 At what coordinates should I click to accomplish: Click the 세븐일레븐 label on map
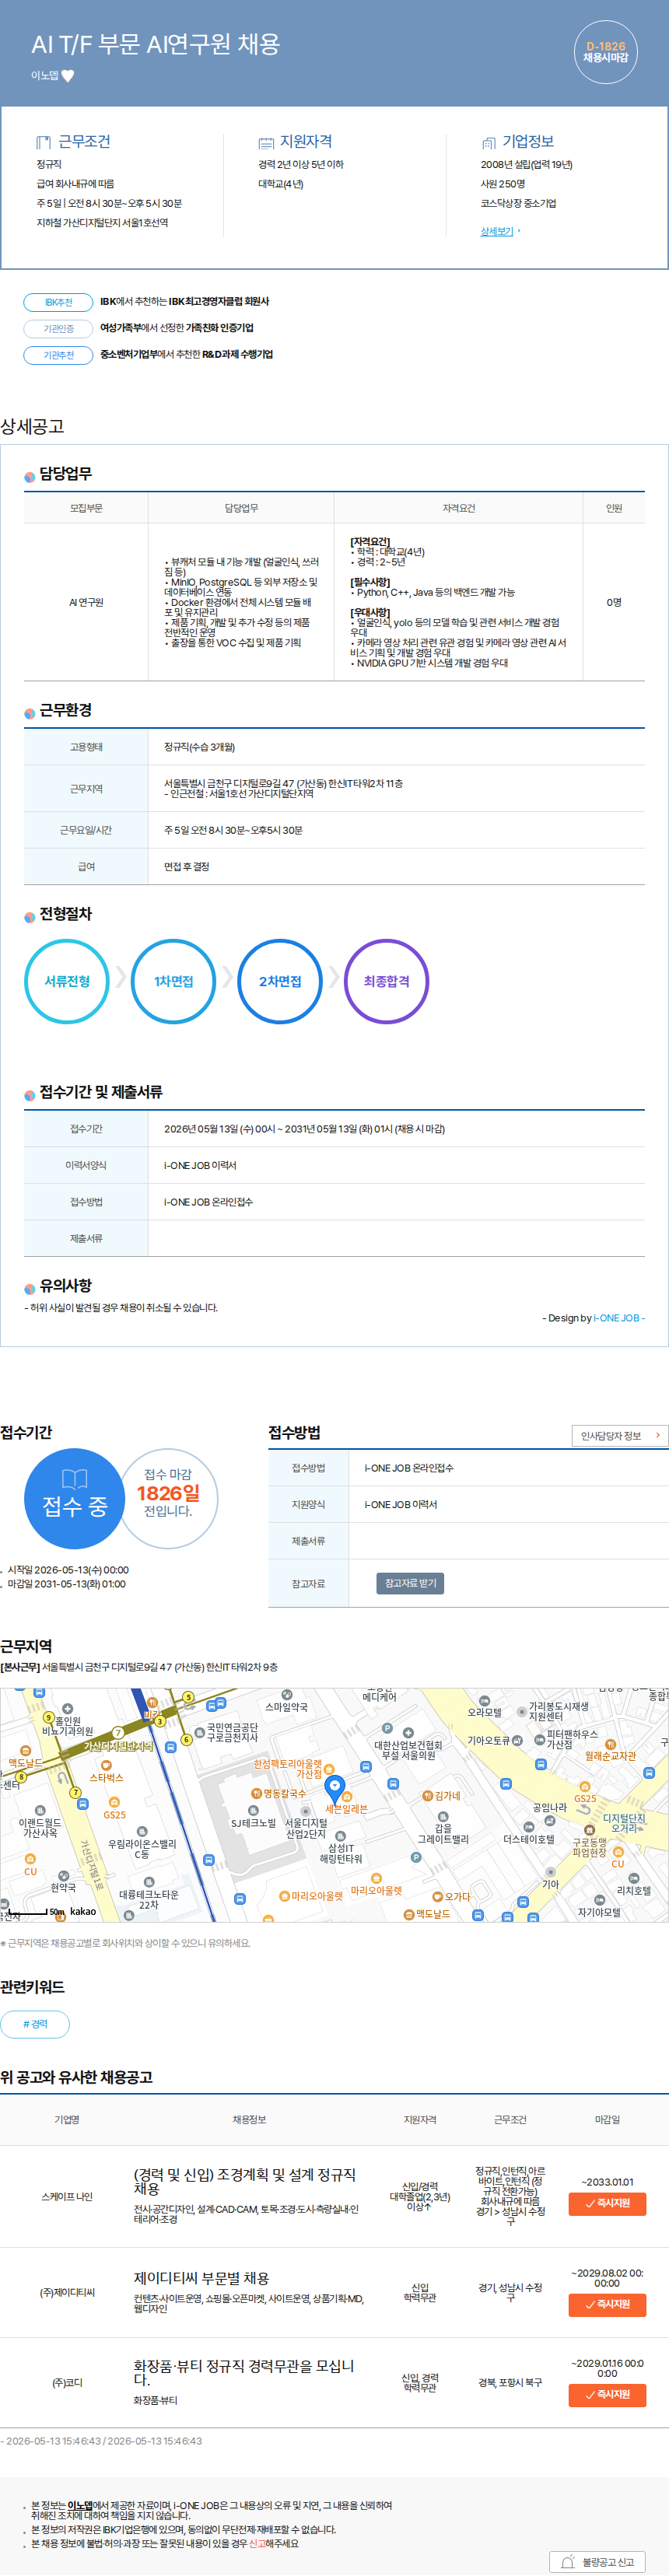coord(346,1808)
